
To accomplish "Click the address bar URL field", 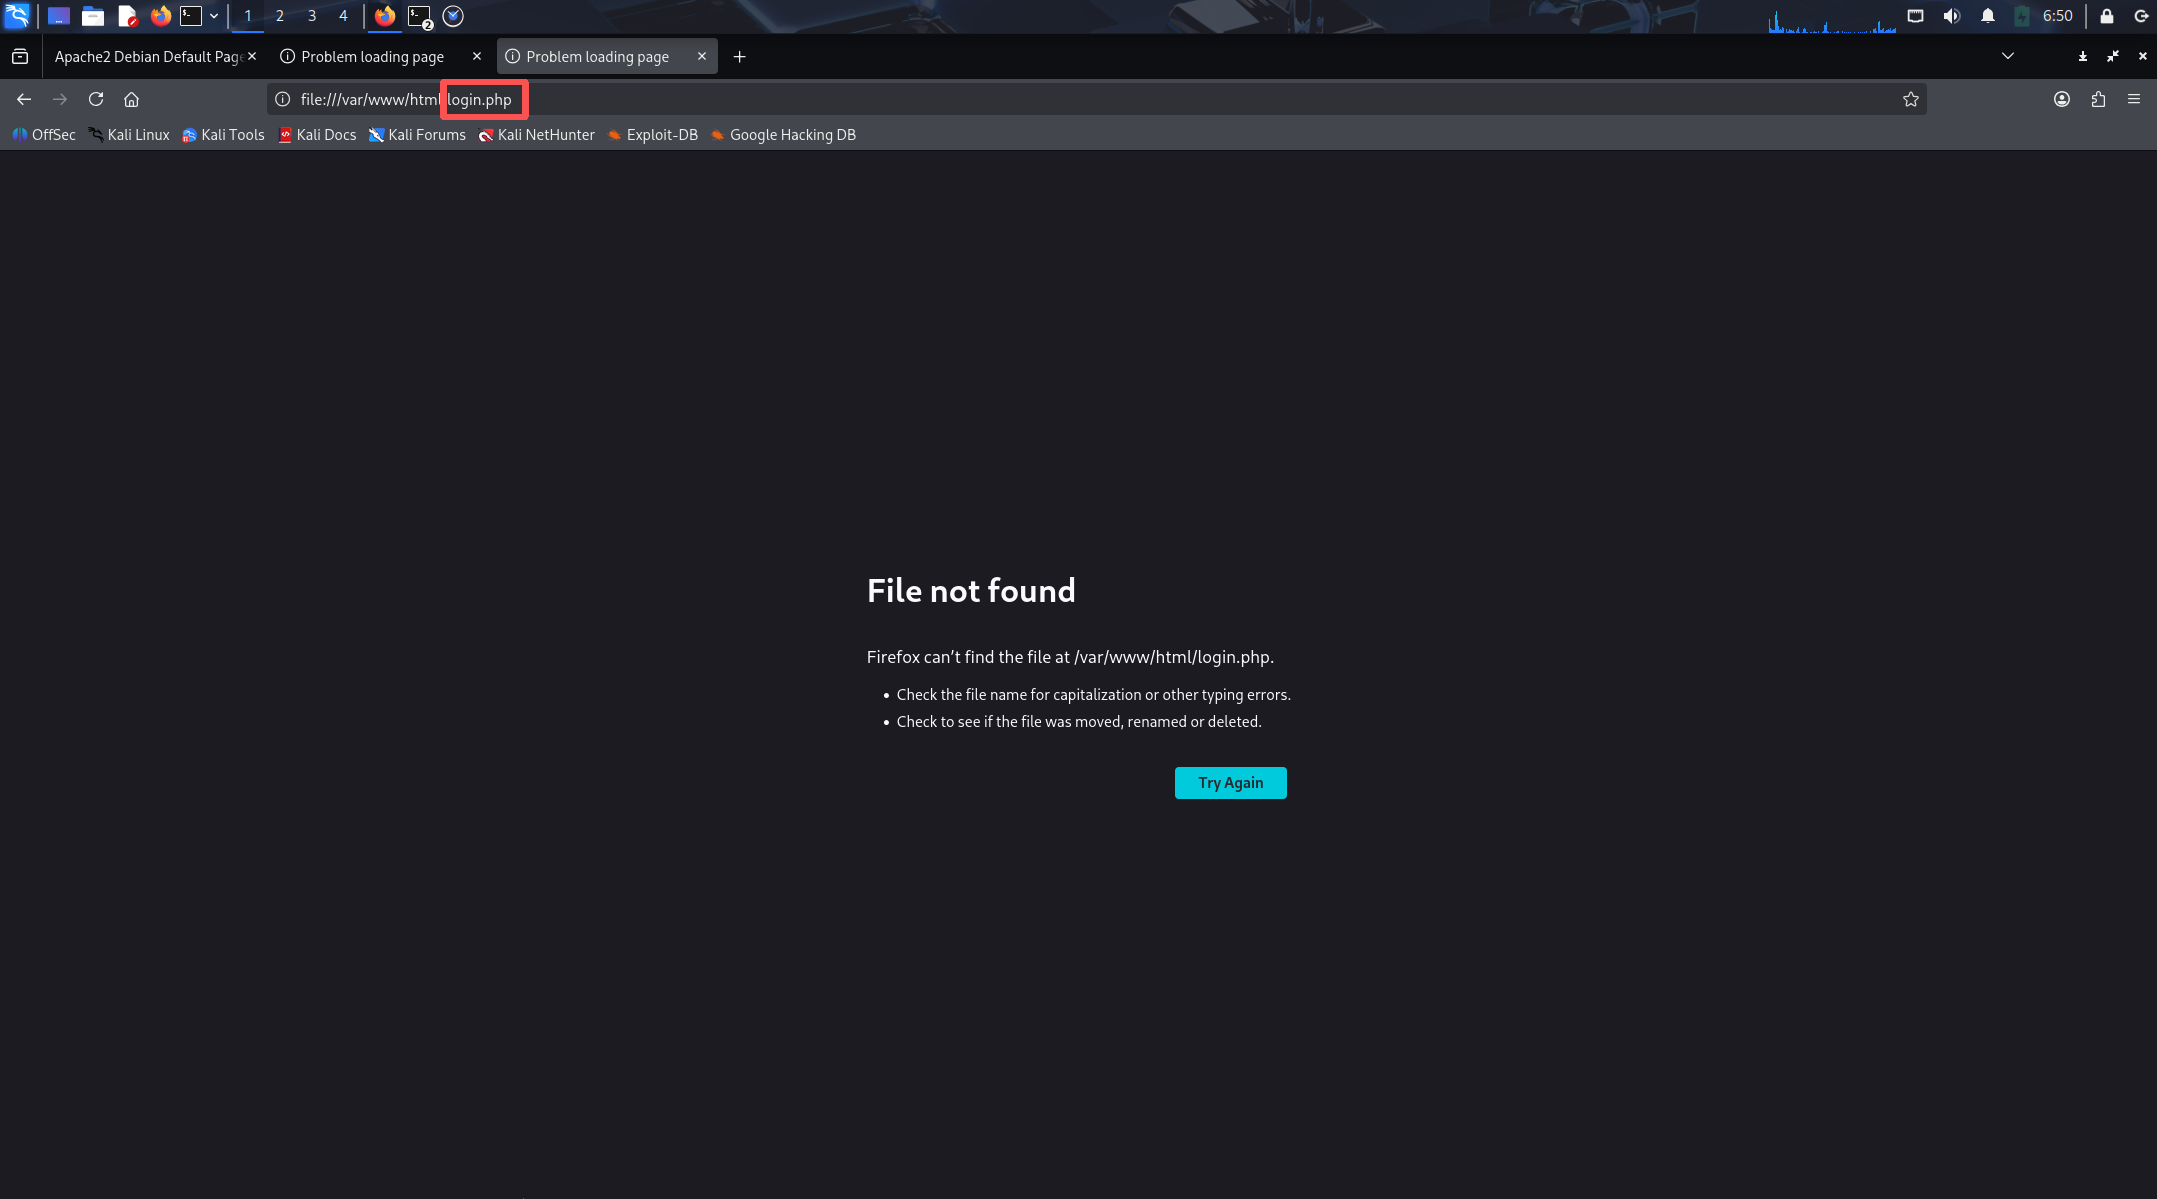I will pyautogui.click(x=1100, y=99).
